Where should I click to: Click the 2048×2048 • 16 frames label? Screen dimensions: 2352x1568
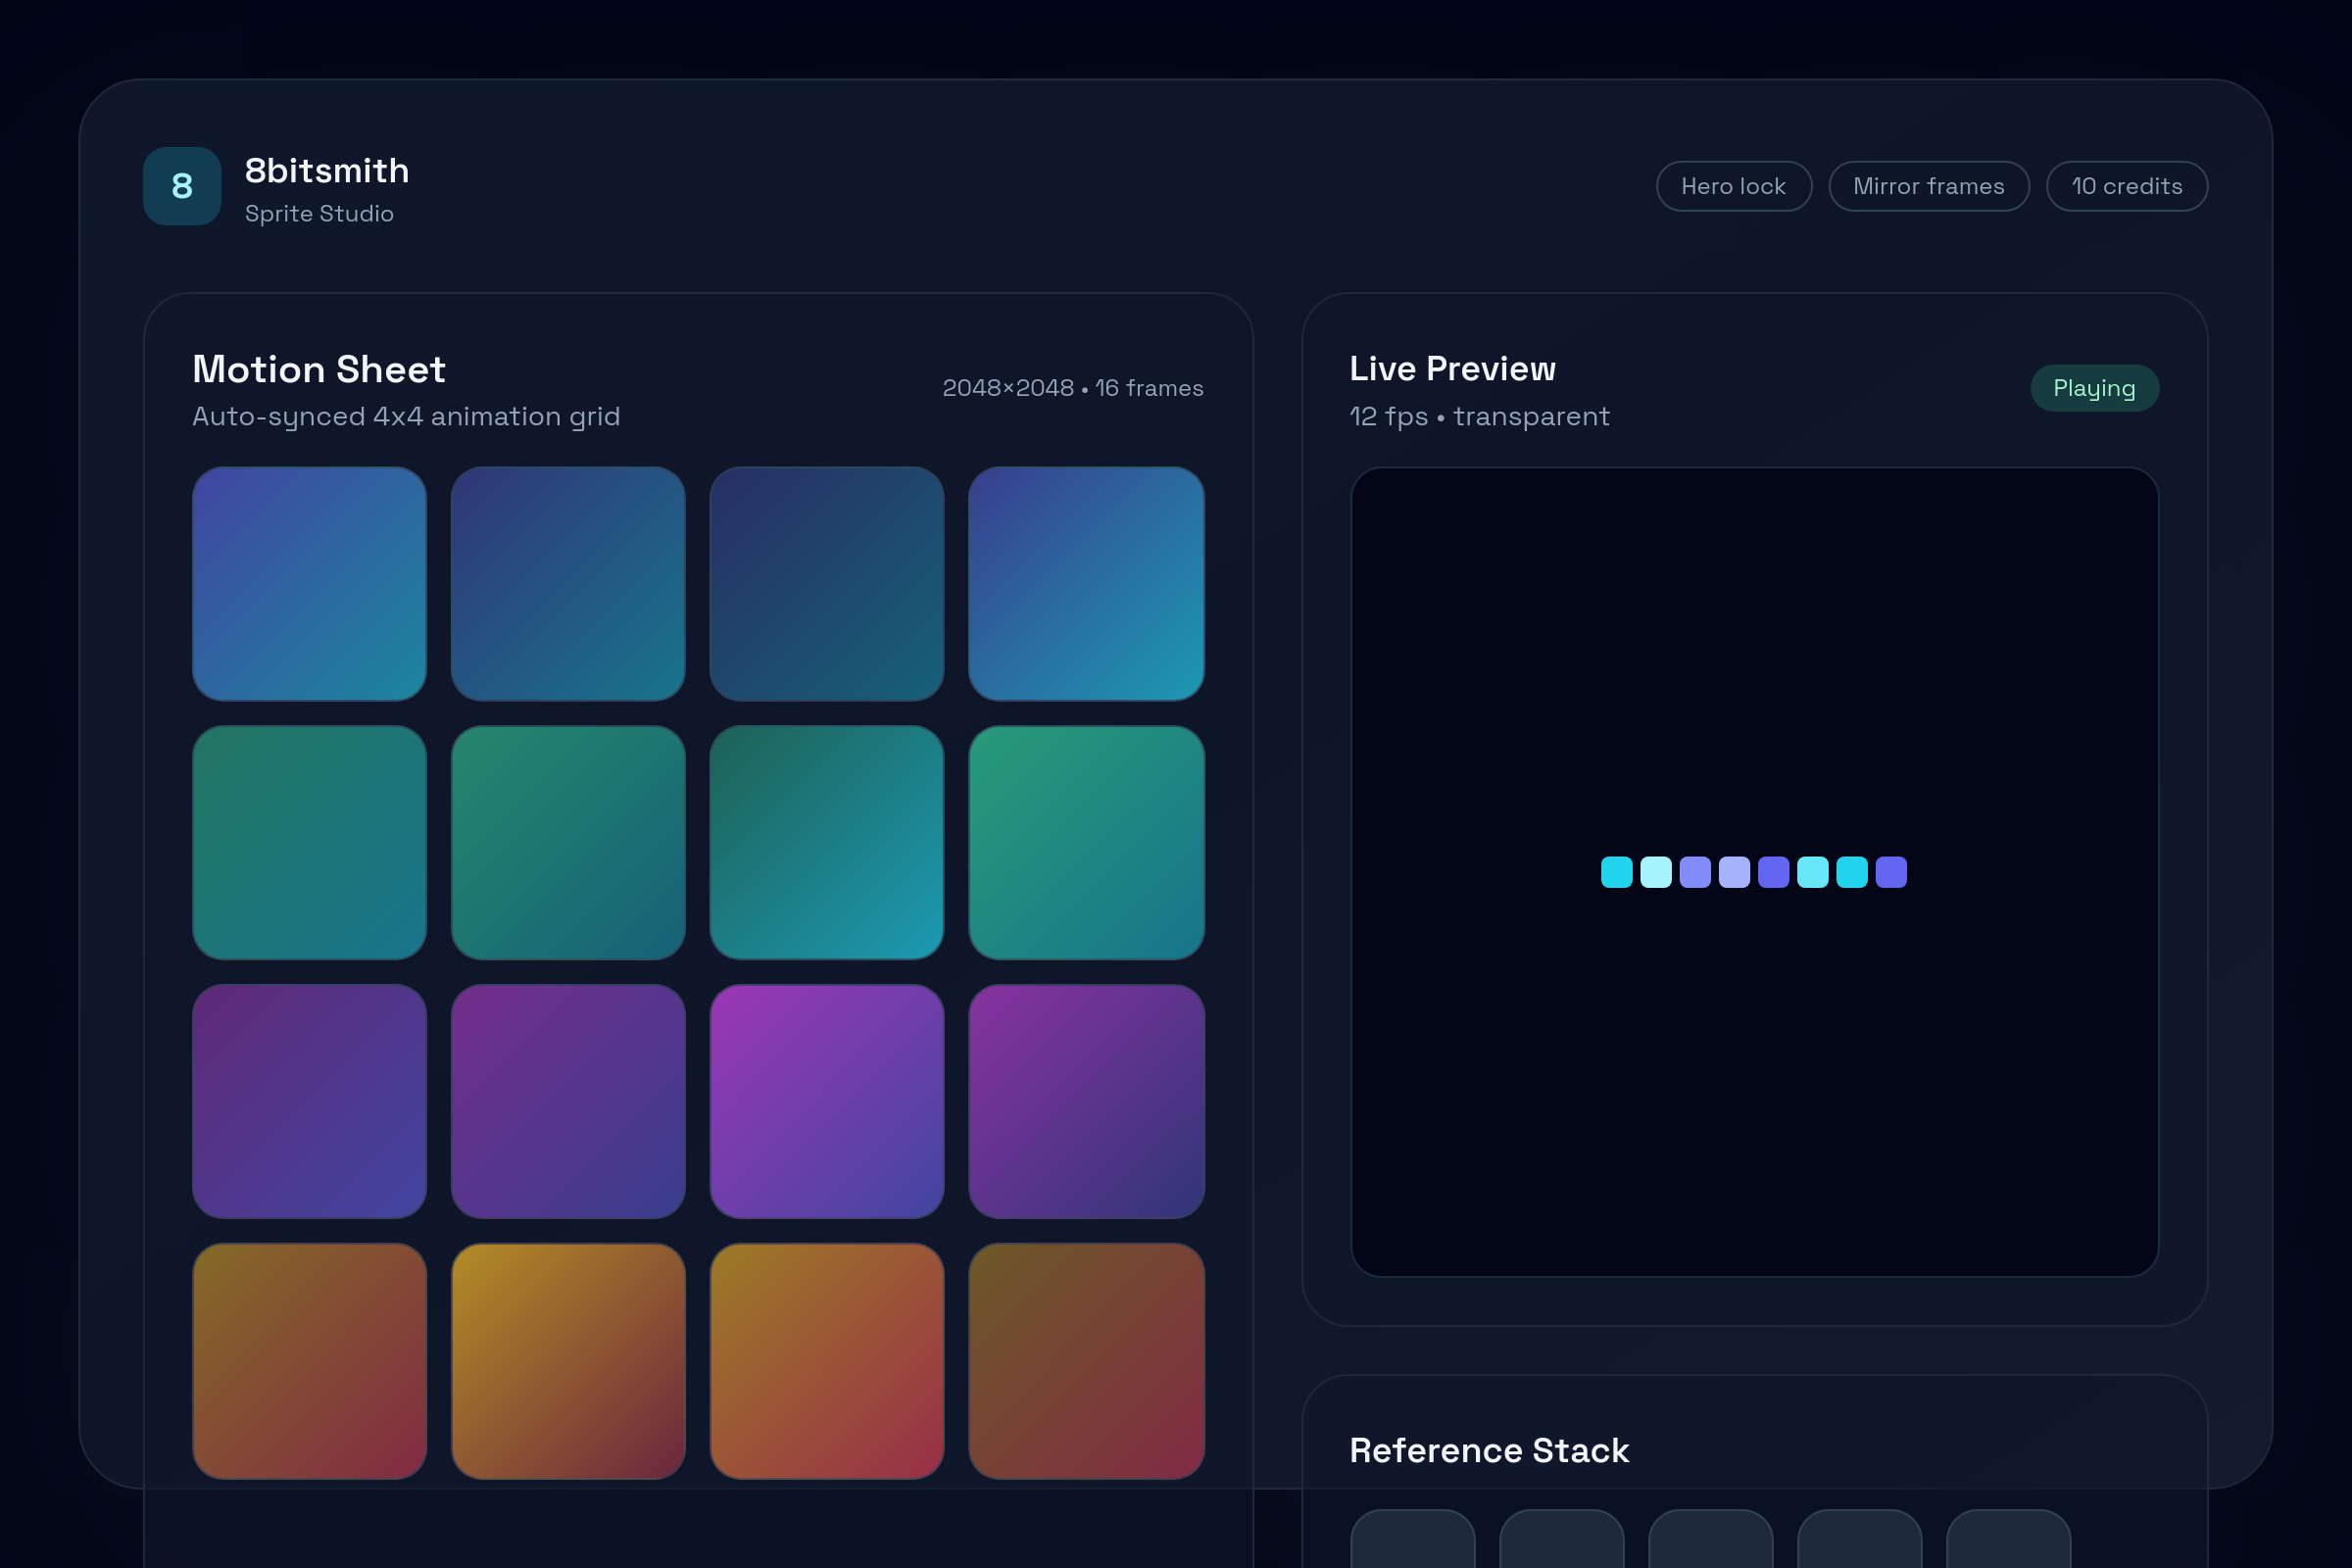click(x=1073, y=388)
